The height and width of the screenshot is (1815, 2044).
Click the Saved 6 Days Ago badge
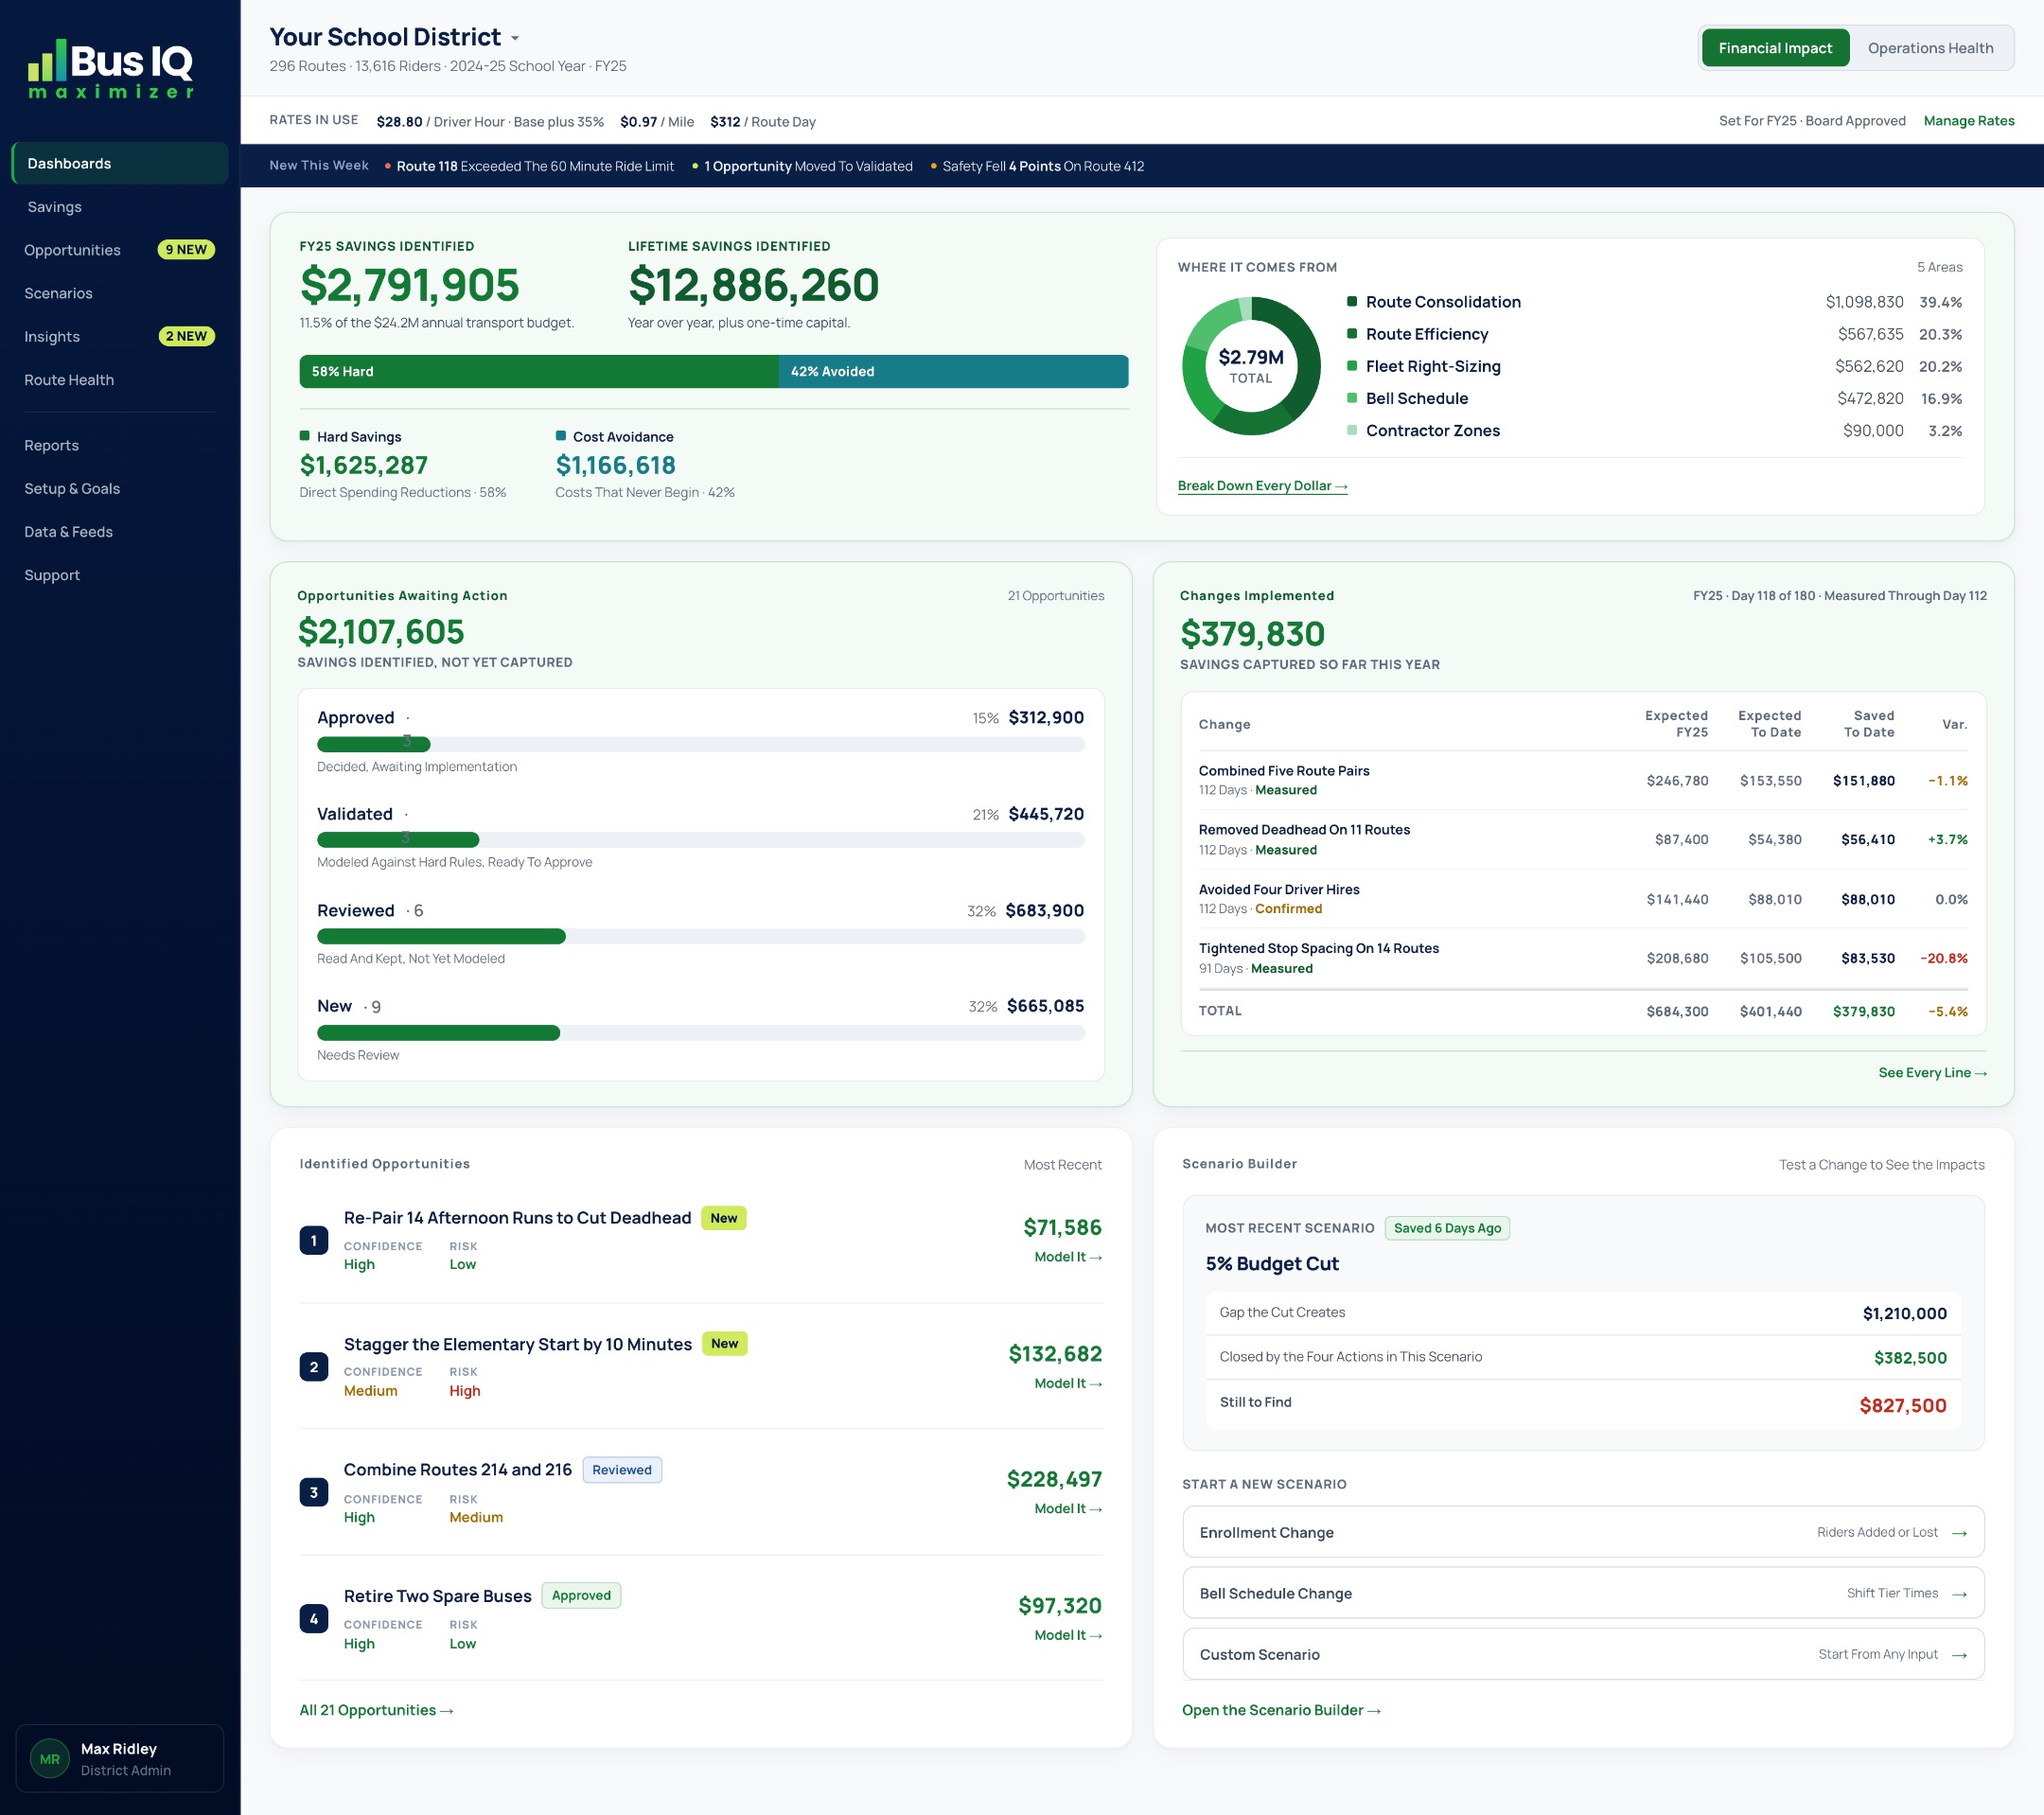[1447, 1228]
